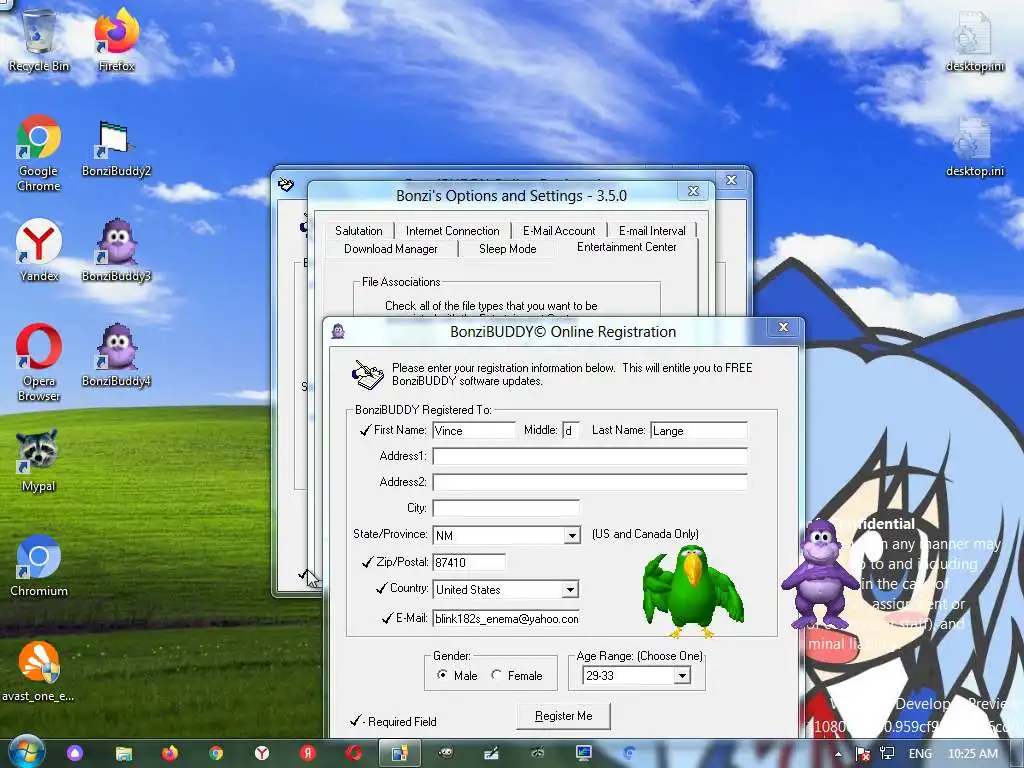Click the network icon in system tray
This screenshot has width=1024, height=768.
point(887,754)
